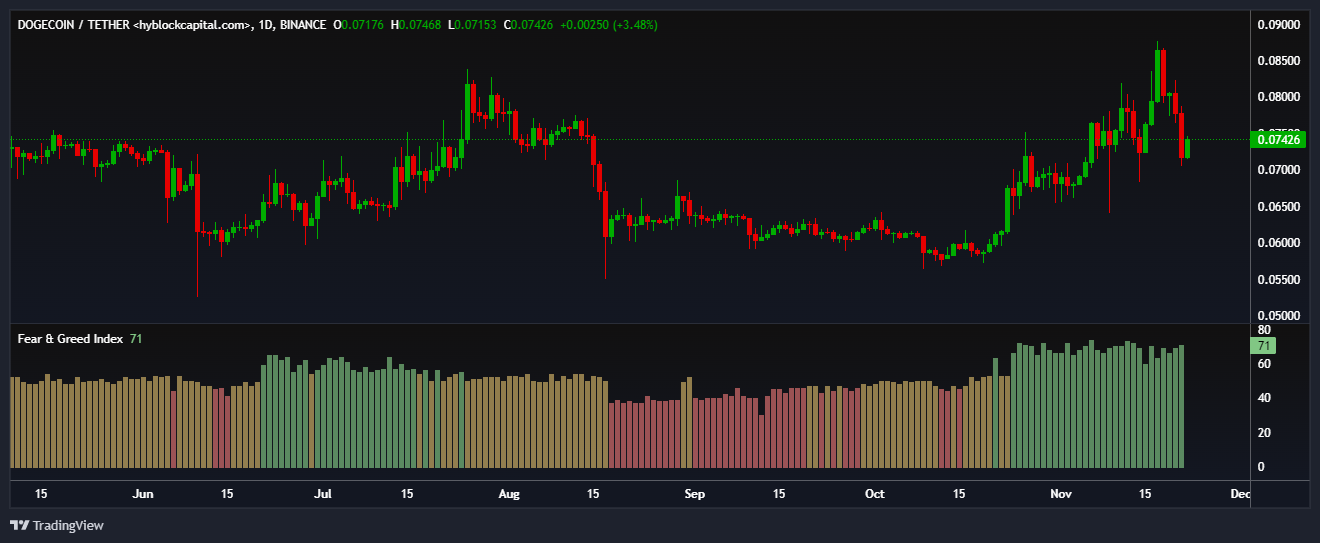Open the TradingView logo link

click(x=57, y=525)
